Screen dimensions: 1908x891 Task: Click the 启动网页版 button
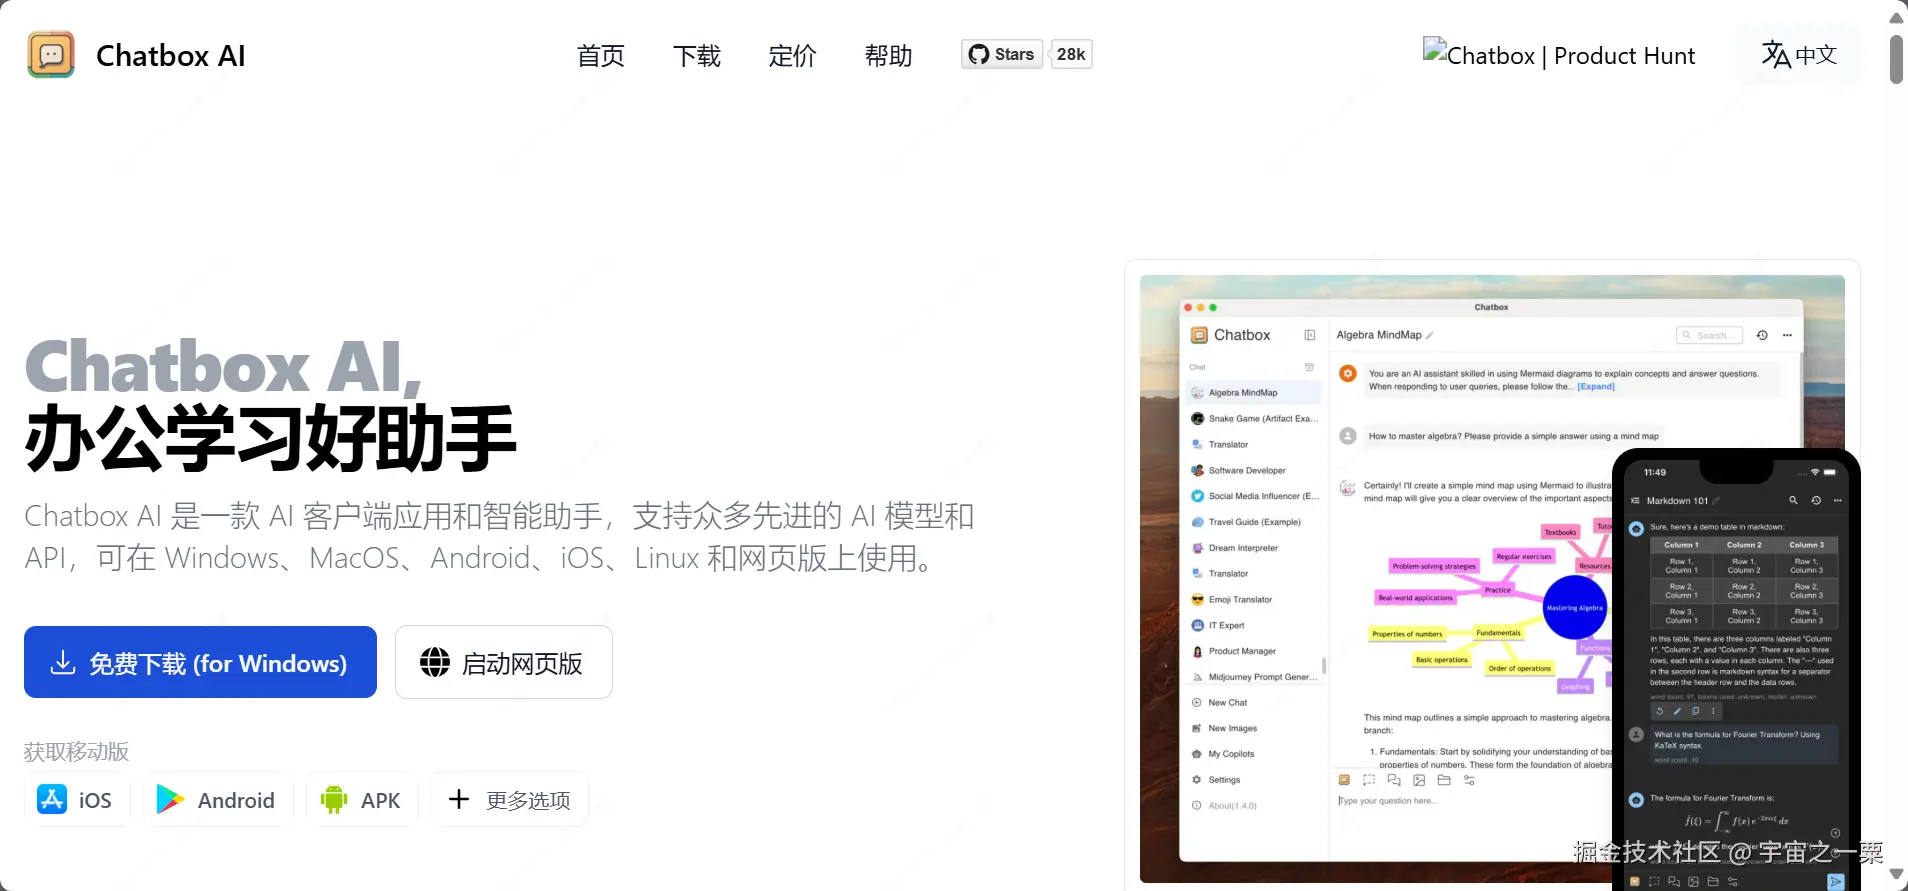504,662
